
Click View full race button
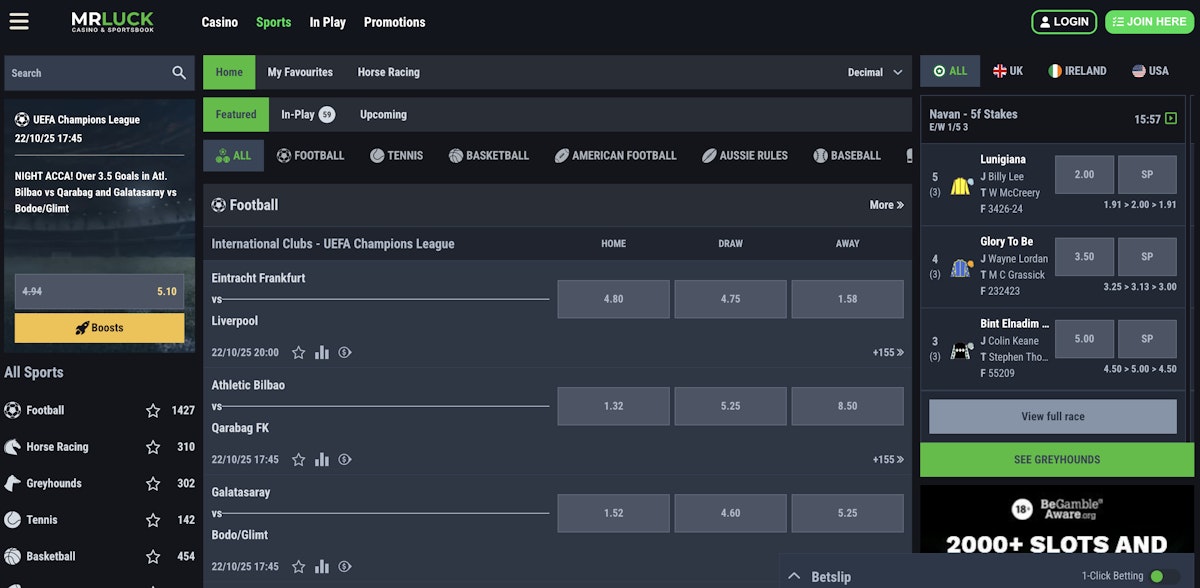click(x=1052, y=416)
